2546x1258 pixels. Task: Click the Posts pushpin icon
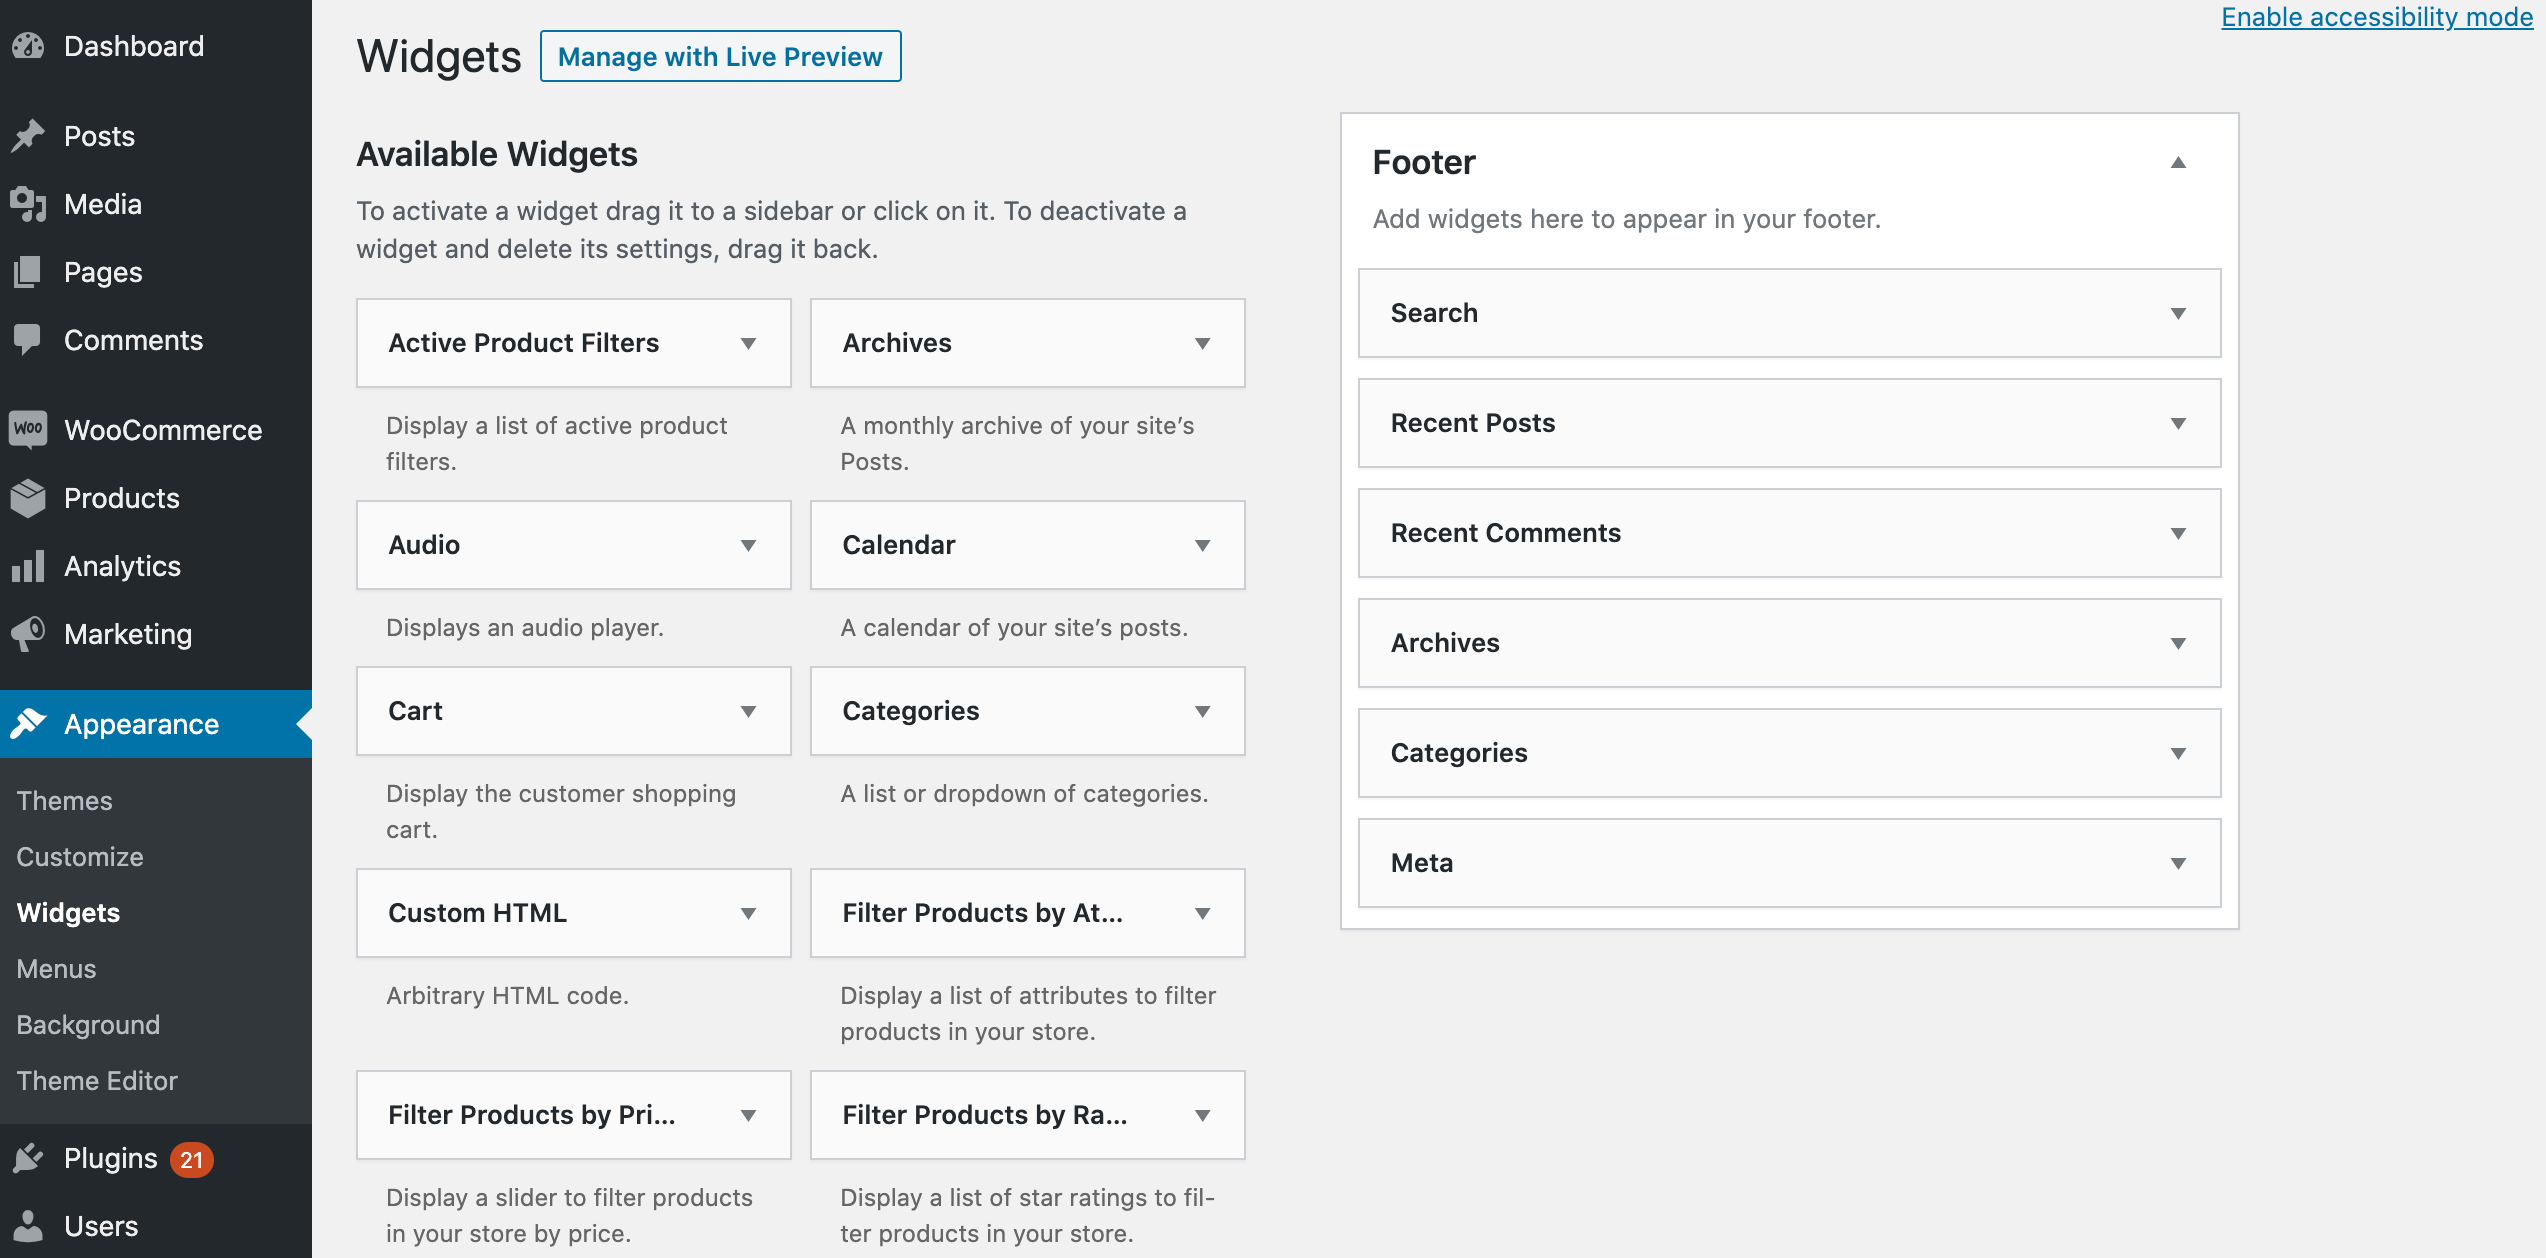tap(28, 136)
